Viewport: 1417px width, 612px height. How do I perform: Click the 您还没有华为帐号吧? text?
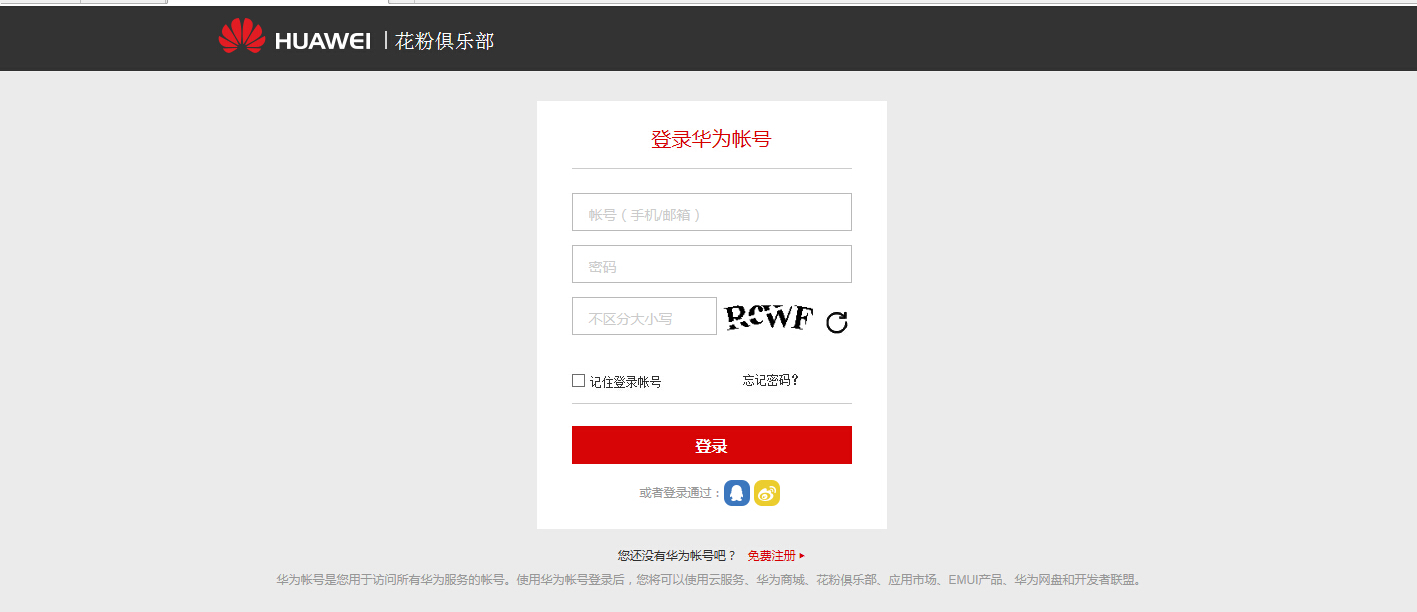676,556
